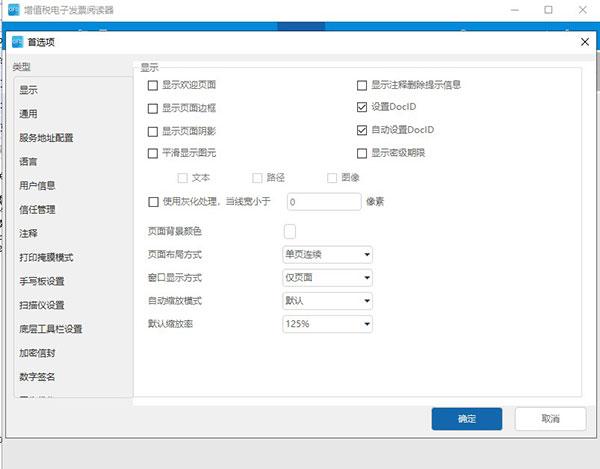This screenshot has height=469, width=600.
Task: Close the 首选项 dialog
Action: point(585,42)
